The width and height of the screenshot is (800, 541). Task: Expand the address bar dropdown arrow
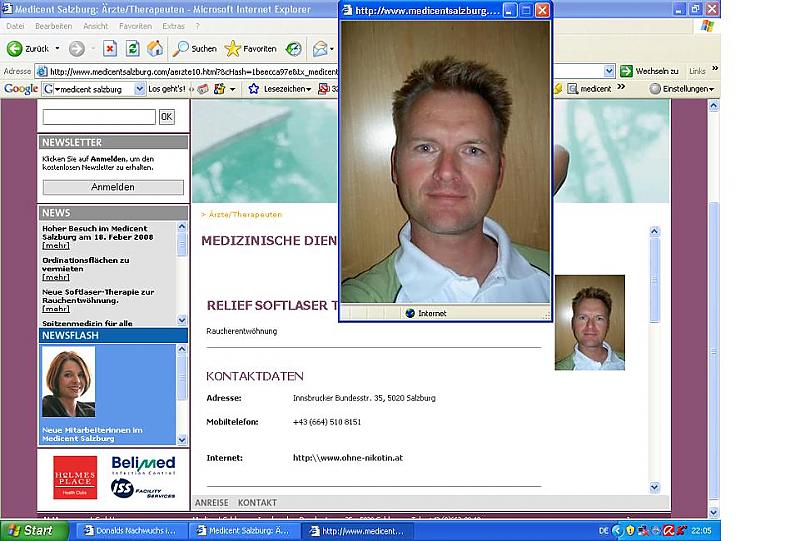pyautogui.click(x=609, y=71)
